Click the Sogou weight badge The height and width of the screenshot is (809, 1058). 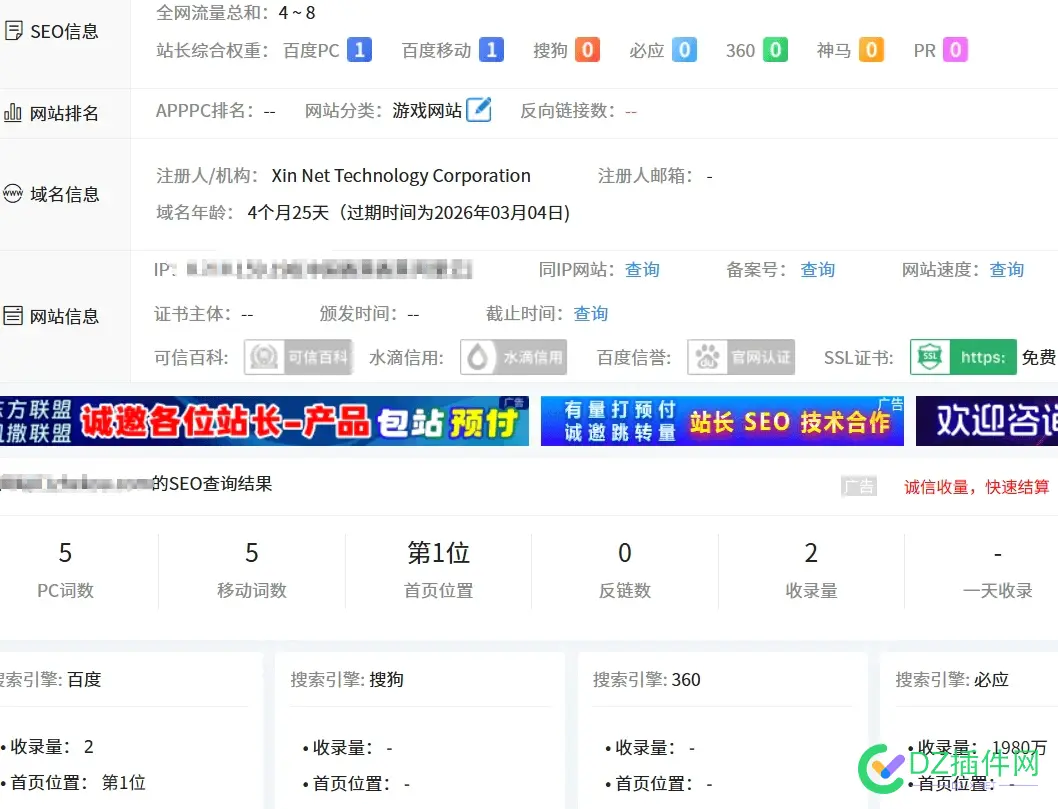click(x=587, y=50)
